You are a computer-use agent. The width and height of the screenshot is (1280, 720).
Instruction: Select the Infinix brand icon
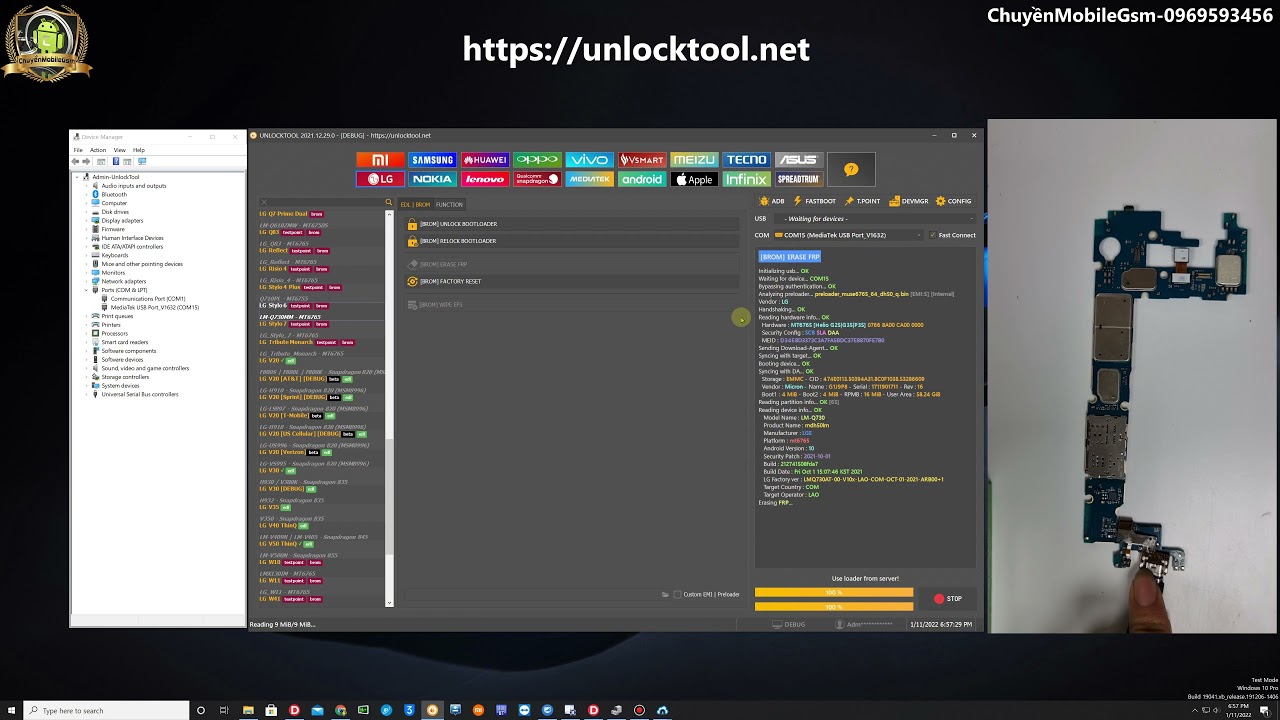point(746,179)
